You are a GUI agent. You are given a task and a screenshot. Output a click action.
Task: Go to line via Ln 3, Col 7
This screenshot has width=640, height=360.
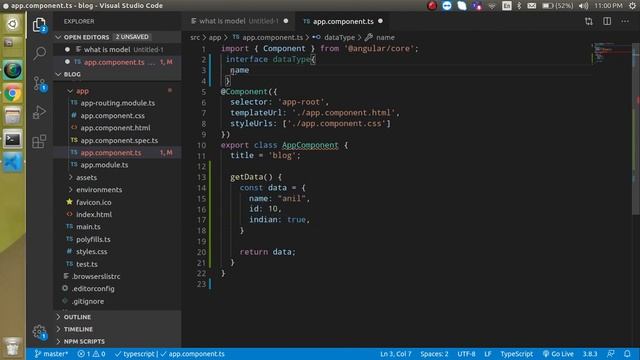click(x=396, y=354)
